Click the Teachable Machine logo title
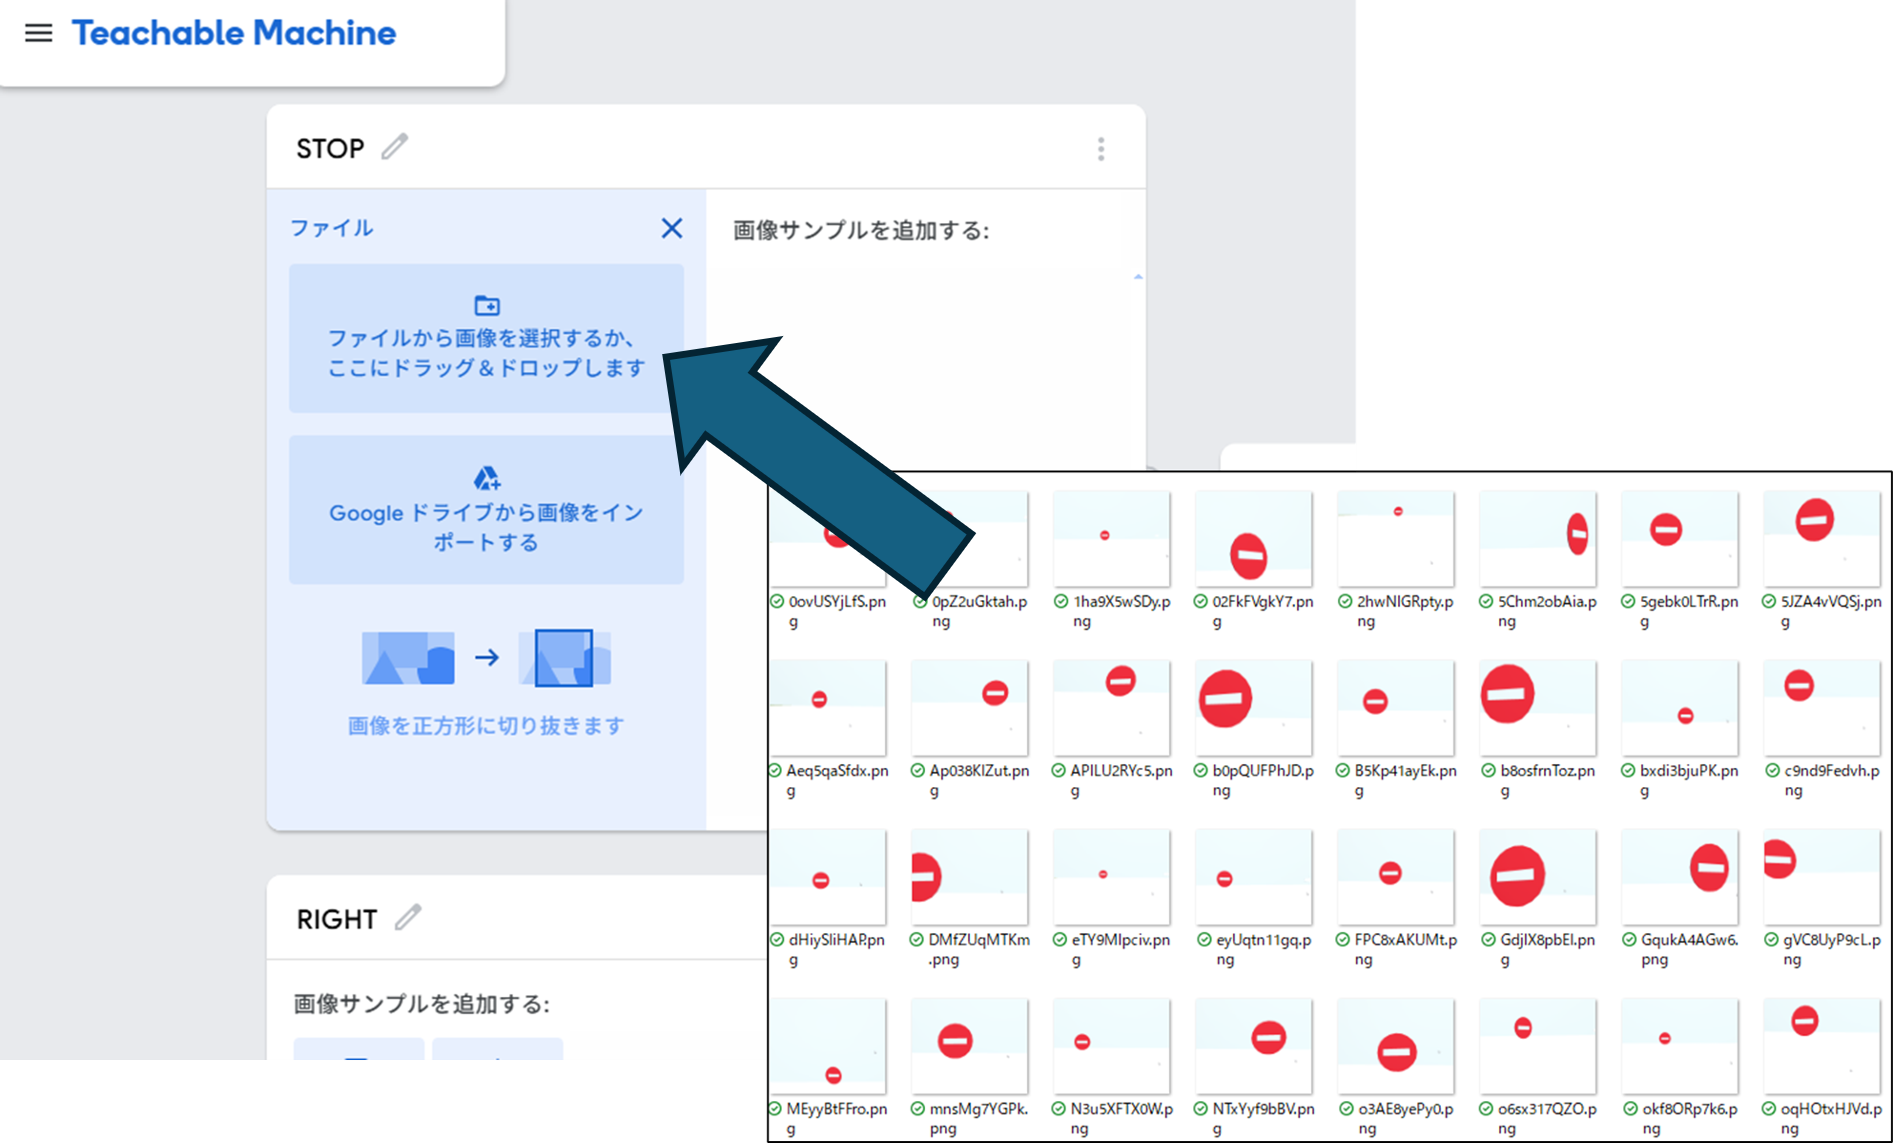1893x1143 pixels. [x=234, y=33]
